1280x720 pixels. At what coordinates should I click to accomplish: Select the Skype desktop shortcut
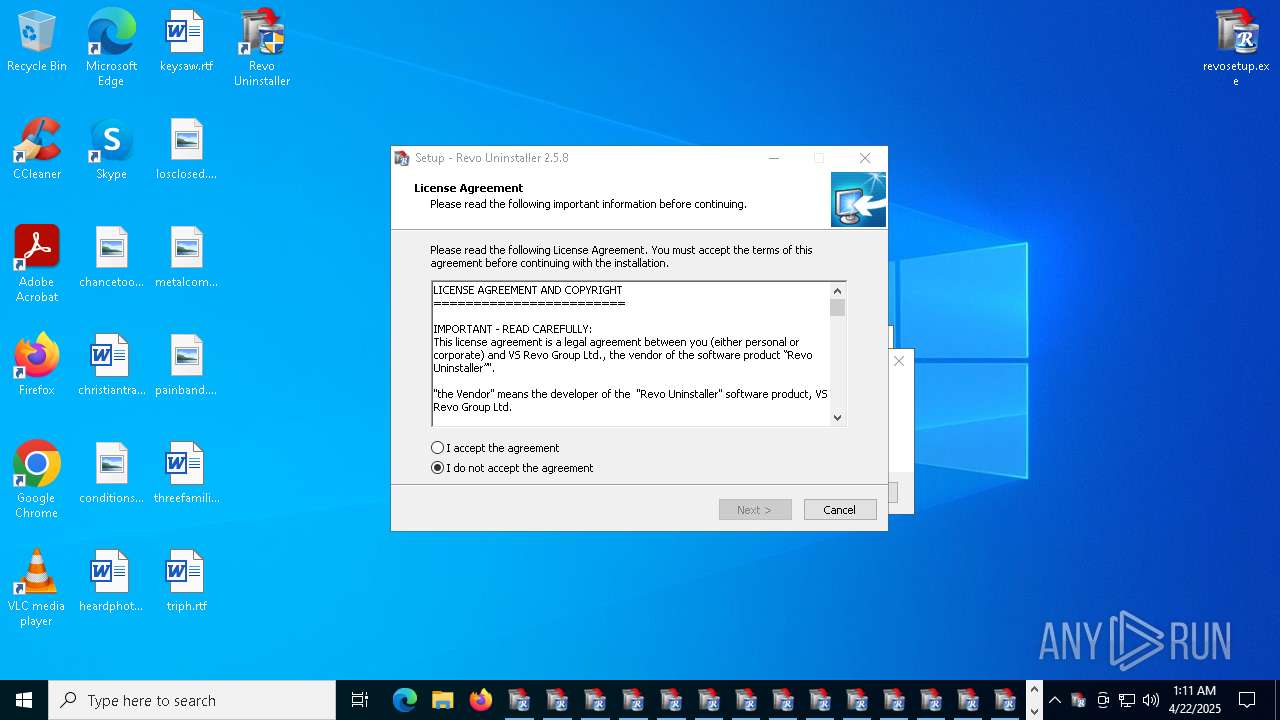111,150
